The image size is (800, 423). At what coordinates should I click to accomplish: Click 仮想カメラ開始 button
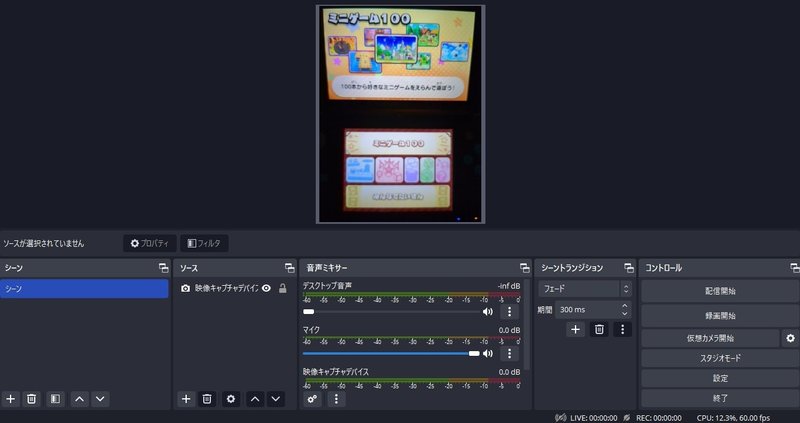pos(710,338)
